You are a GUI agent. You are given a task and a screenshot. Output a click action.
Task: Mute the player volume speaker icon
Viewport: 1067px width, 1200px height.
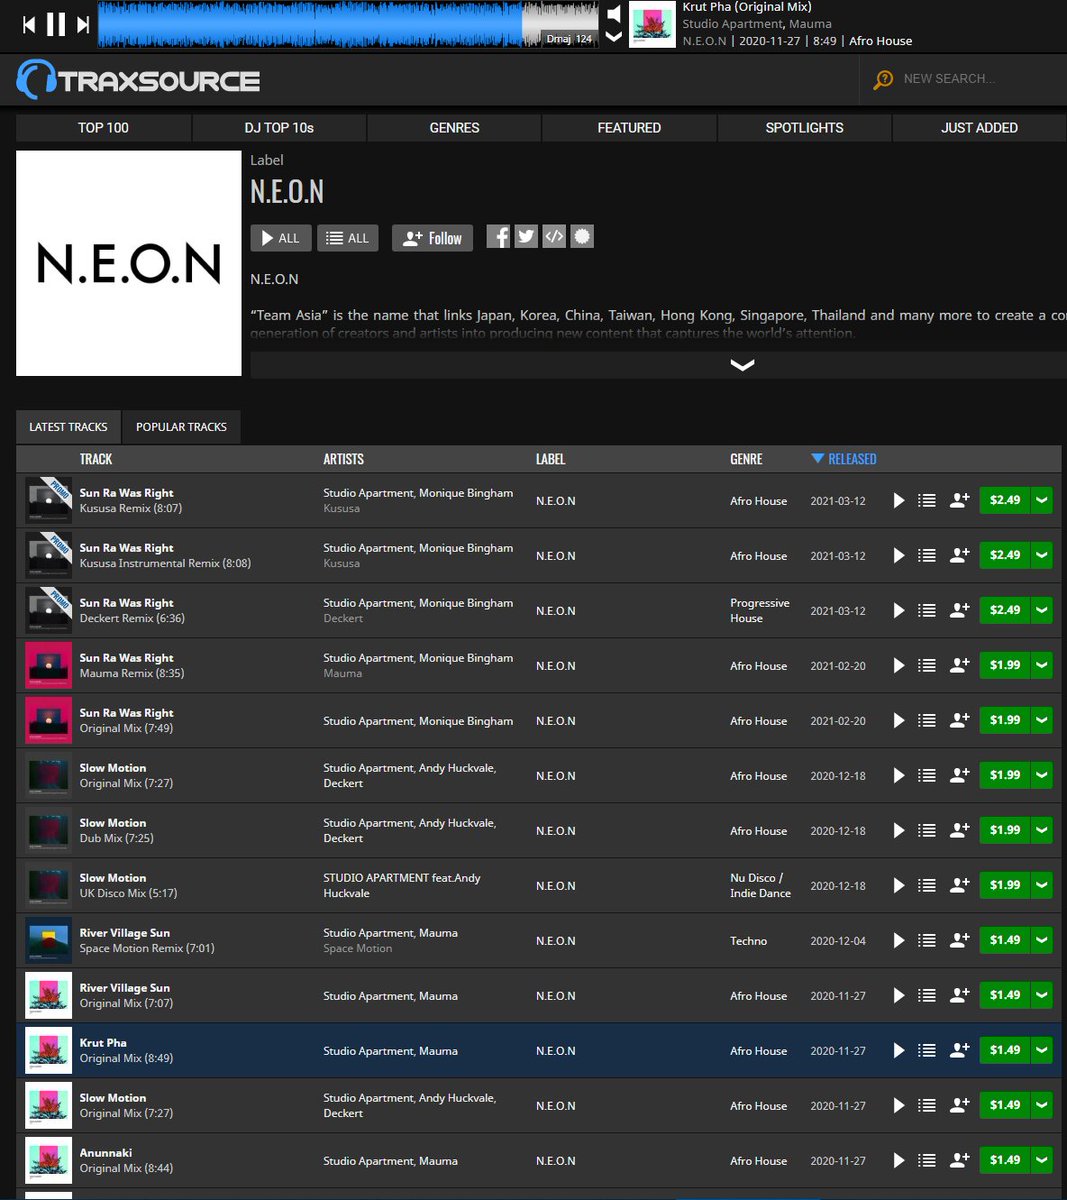614,13
